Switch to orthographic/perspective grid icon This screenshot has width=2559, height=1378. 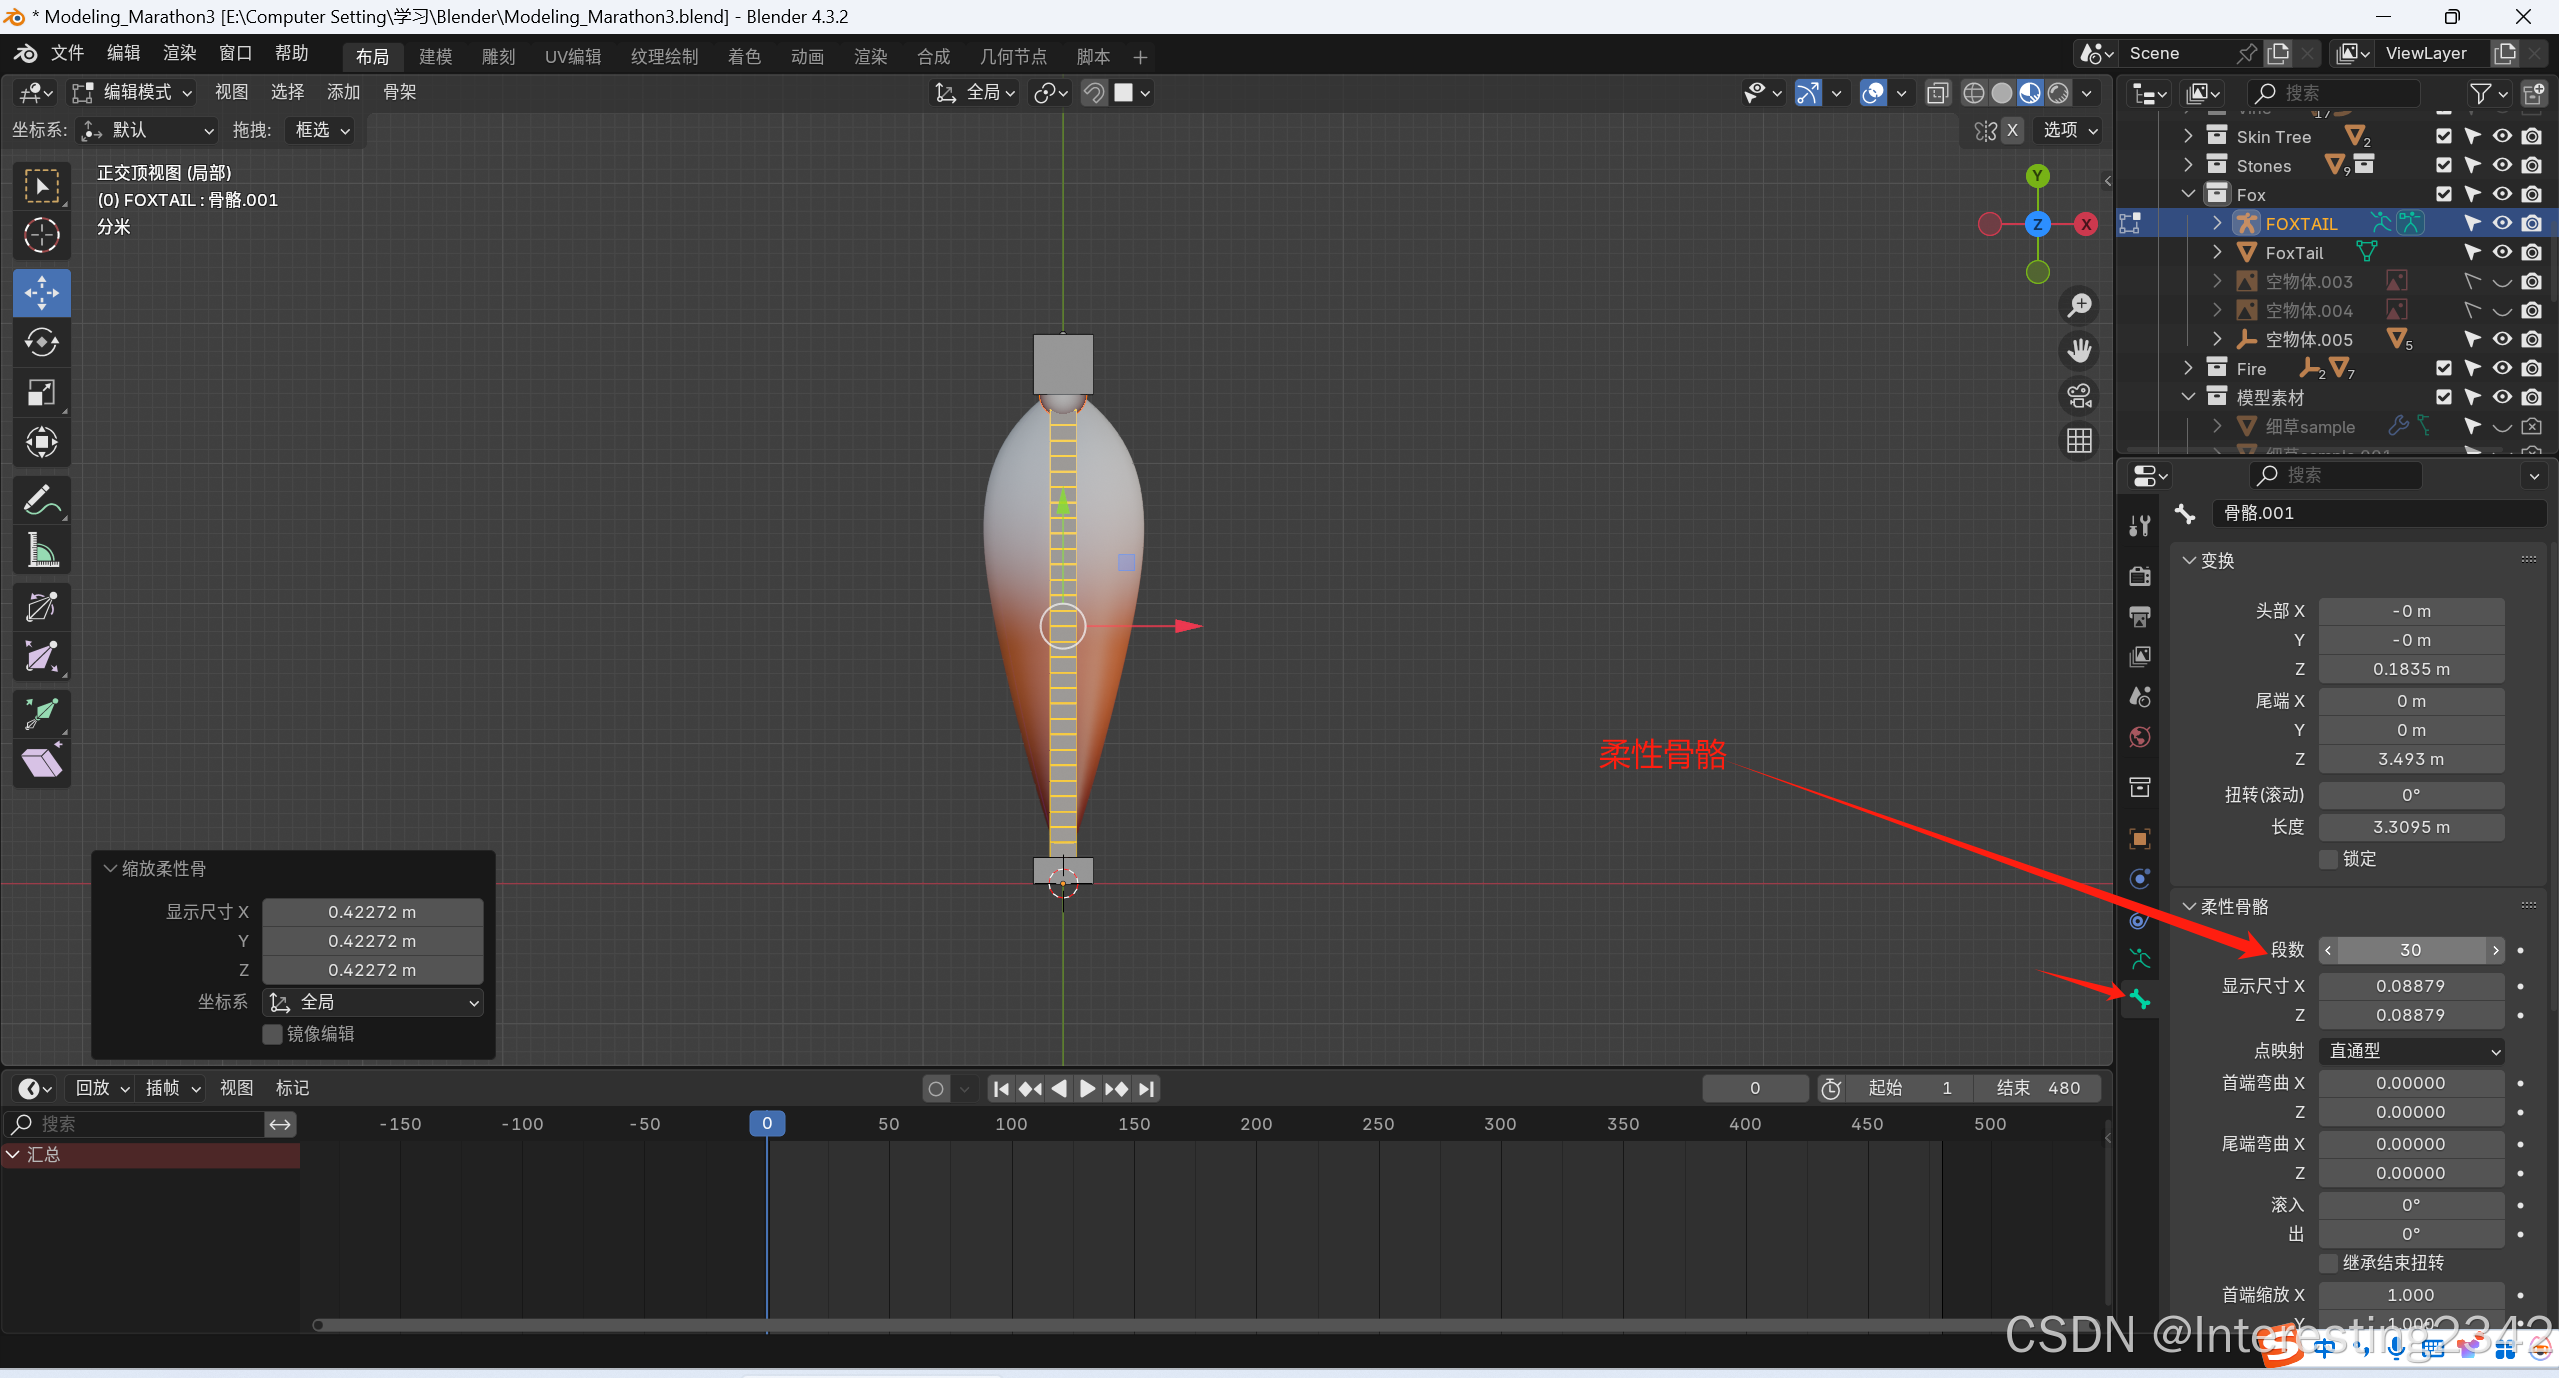[2080, 441]
